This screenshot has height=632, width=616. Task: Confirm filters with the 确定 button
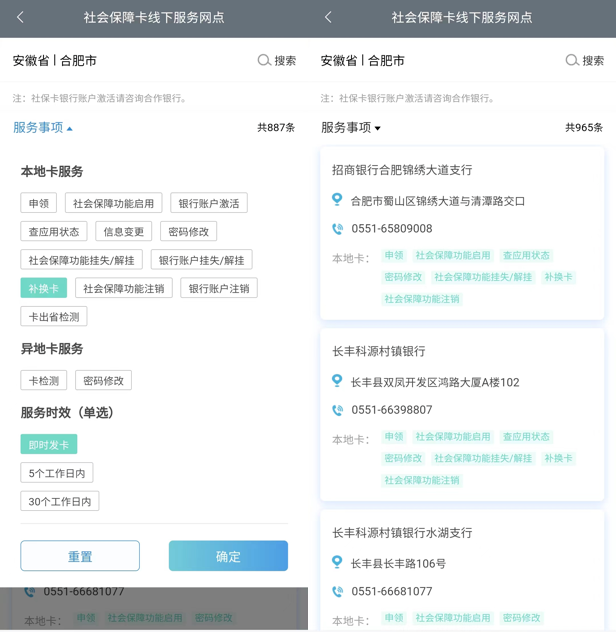tap(228, 556)
